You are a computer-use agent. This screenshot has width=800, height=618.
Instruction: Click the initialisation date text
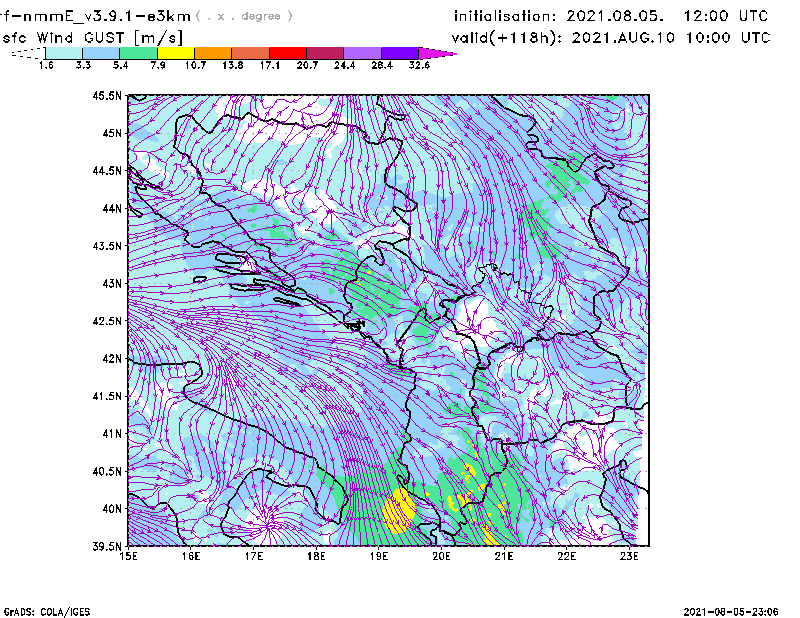coord(611,17)
